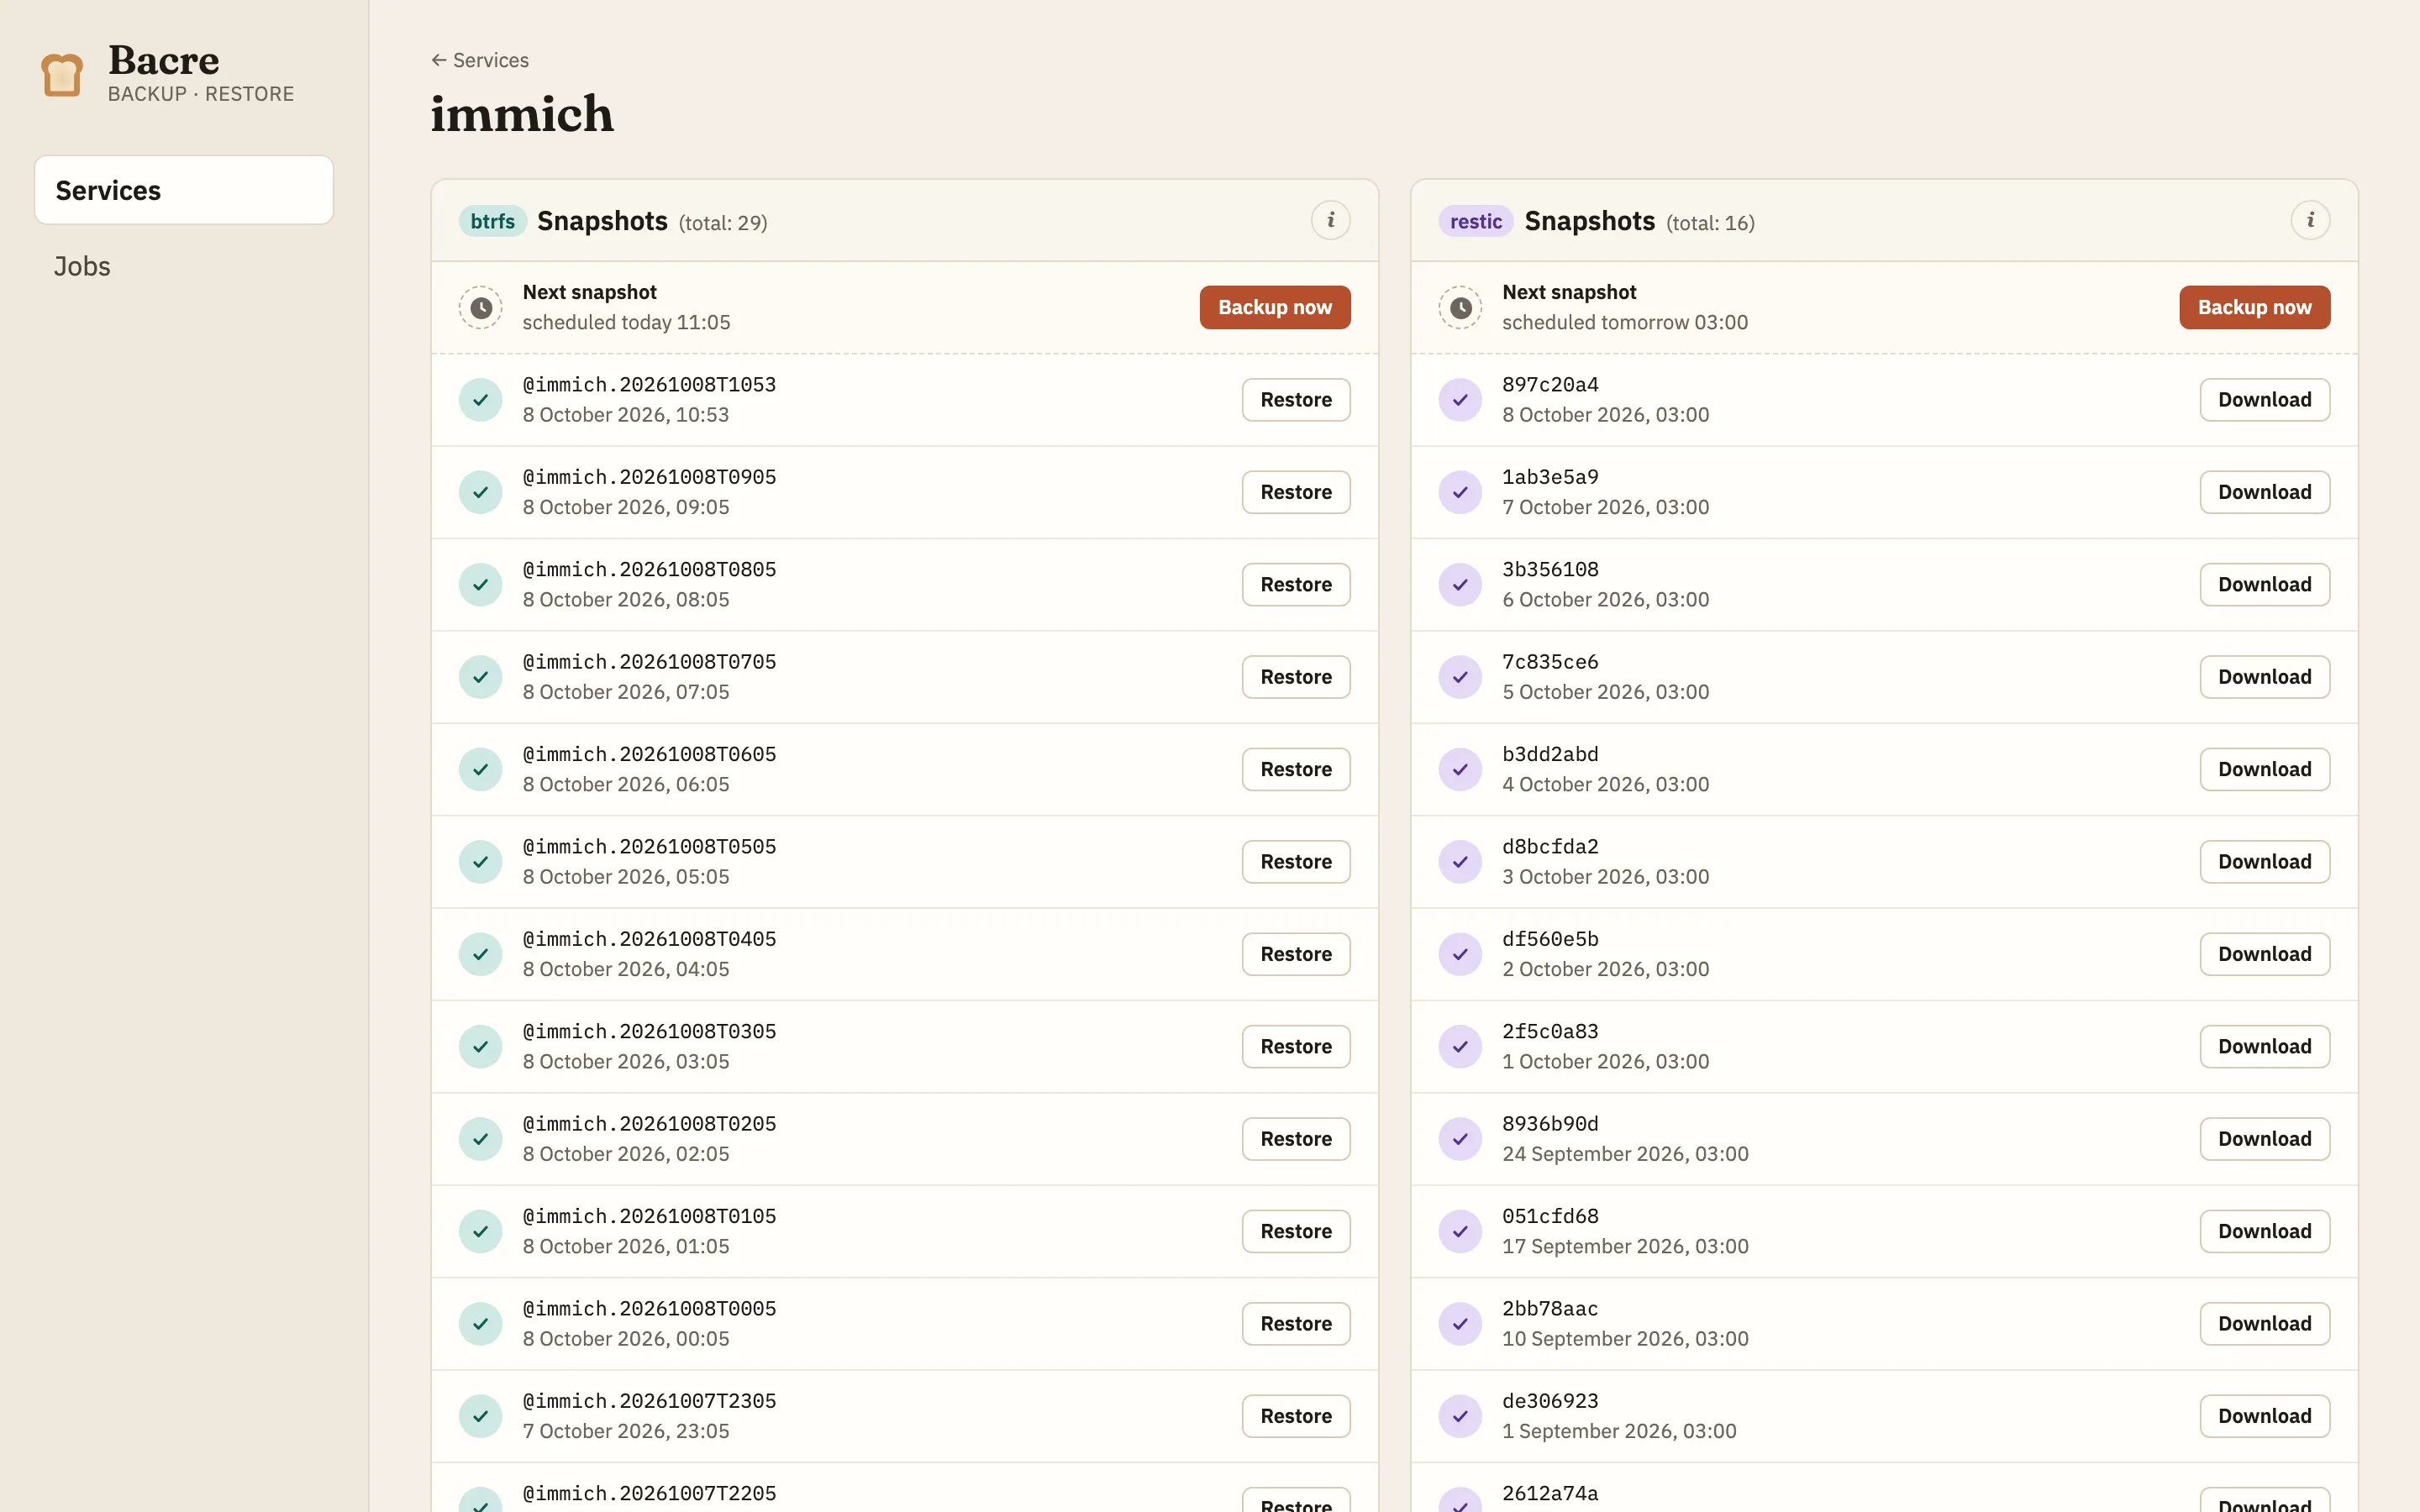
Task: Click check icon for @immich.20261007T2305
Action: 480,1415
